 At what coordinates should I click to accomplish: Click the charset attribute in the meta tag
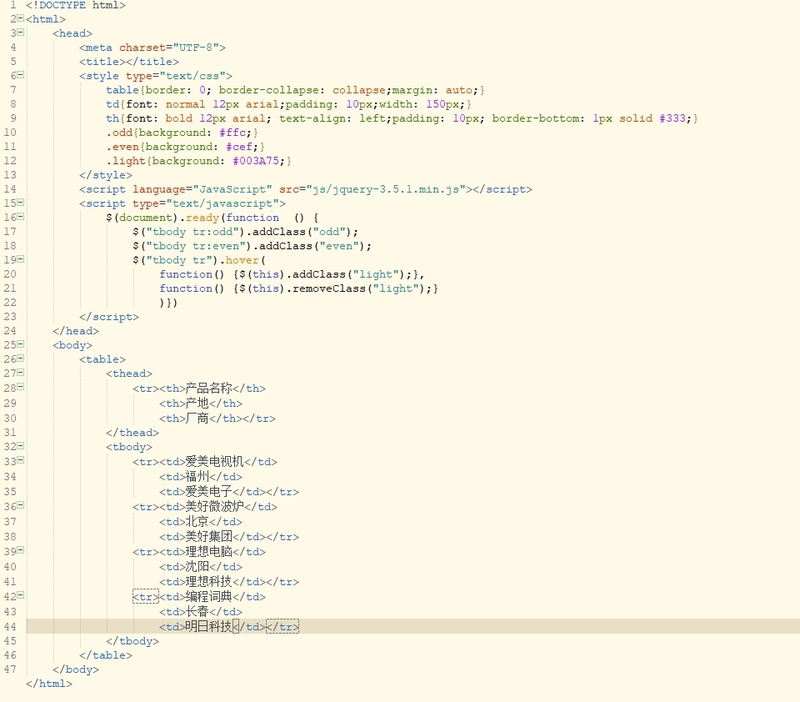(x=142, y=47)
